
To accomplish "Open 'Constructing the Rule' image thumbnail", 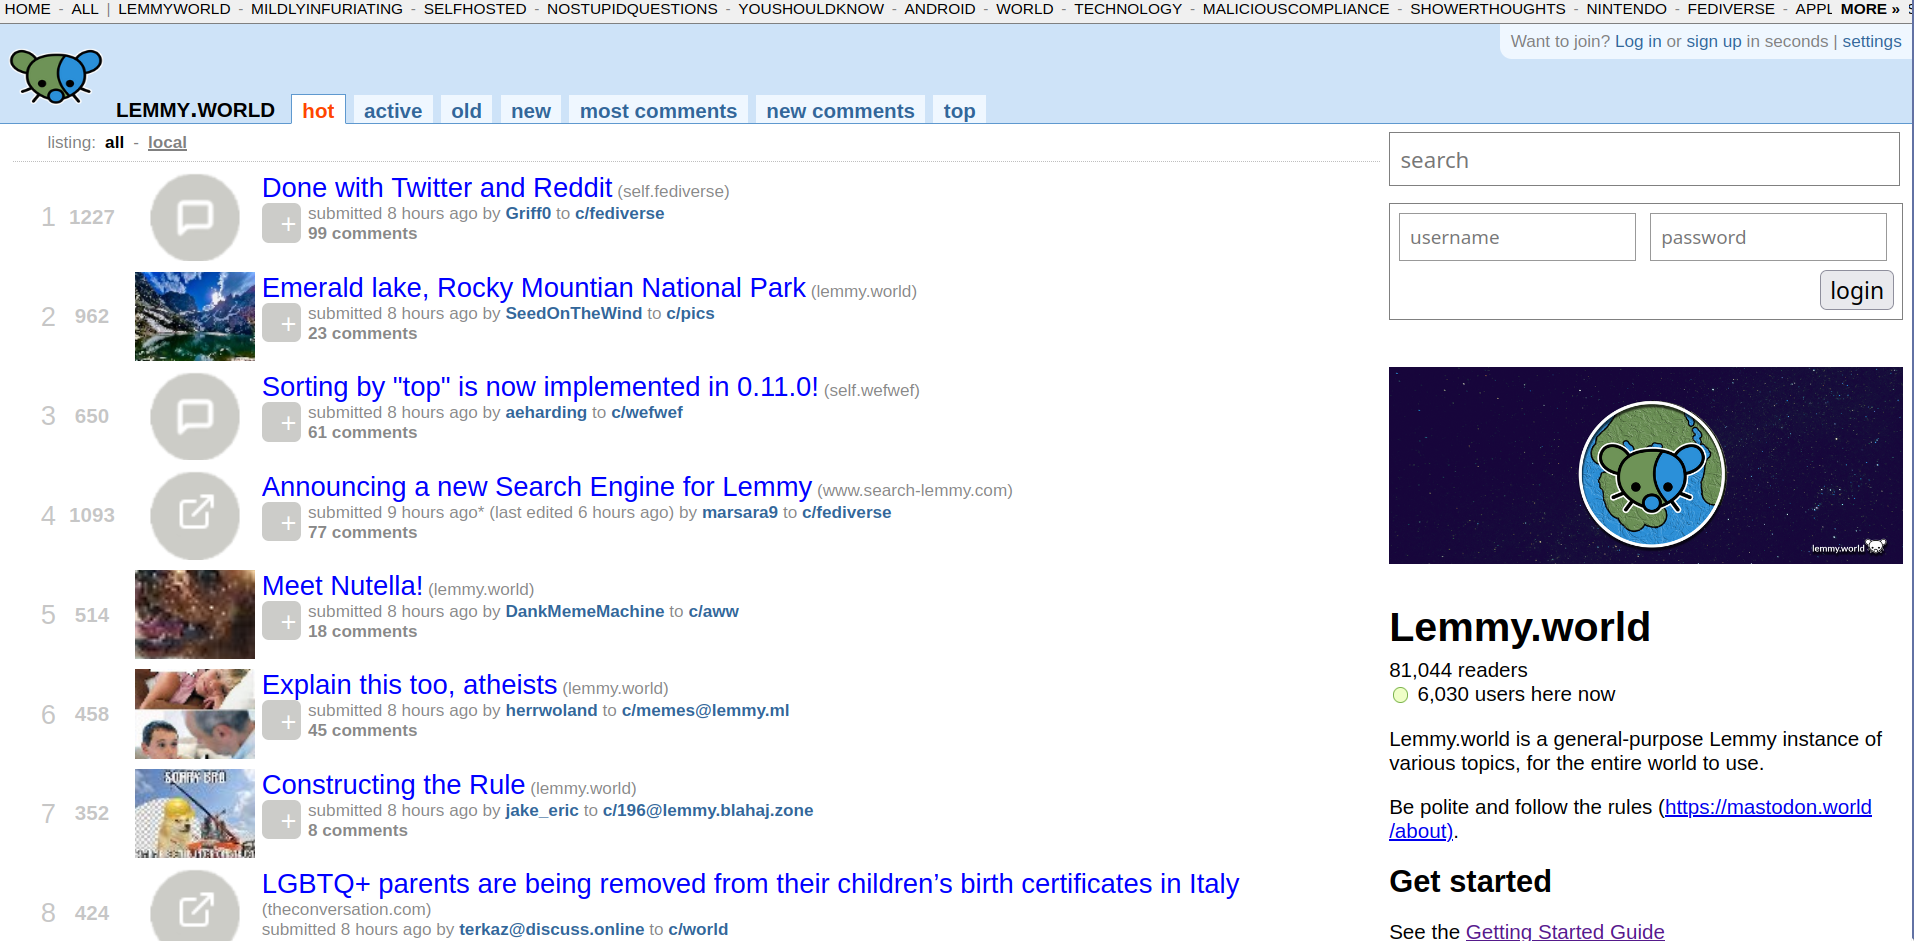I will point(195,813).
